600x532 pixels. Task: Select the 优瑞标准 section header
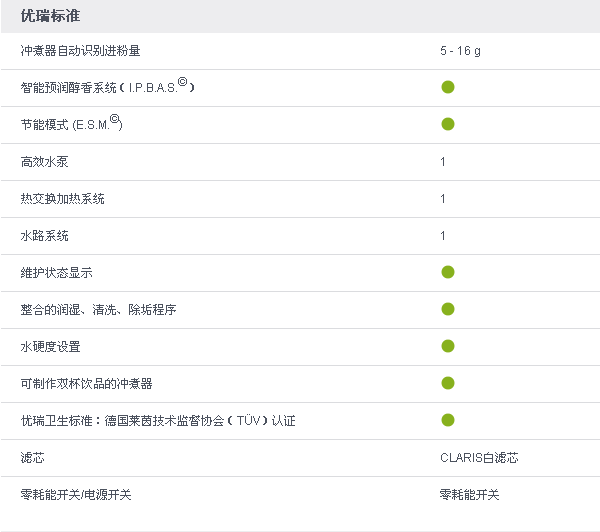pyautogui.click(x=50, y=16)
